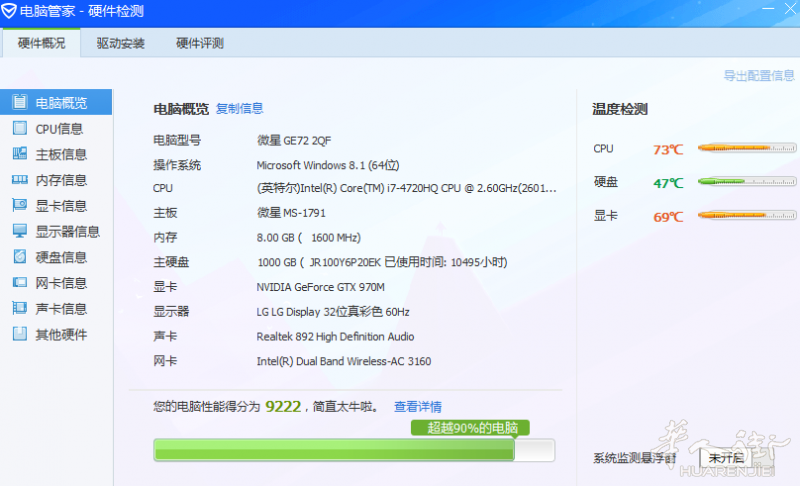The height and width of the screenshot is (486, 800).
Task: Open 显示器信息 label in the sidebar
Action: [x=67, y=232]
